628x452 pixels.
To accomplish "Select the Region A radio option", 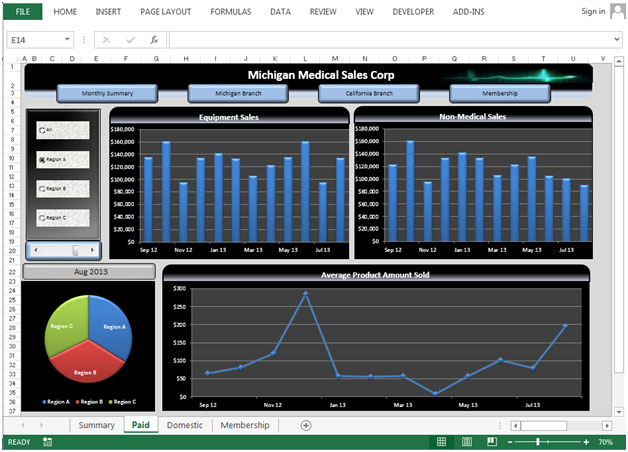I will (62, 159).
